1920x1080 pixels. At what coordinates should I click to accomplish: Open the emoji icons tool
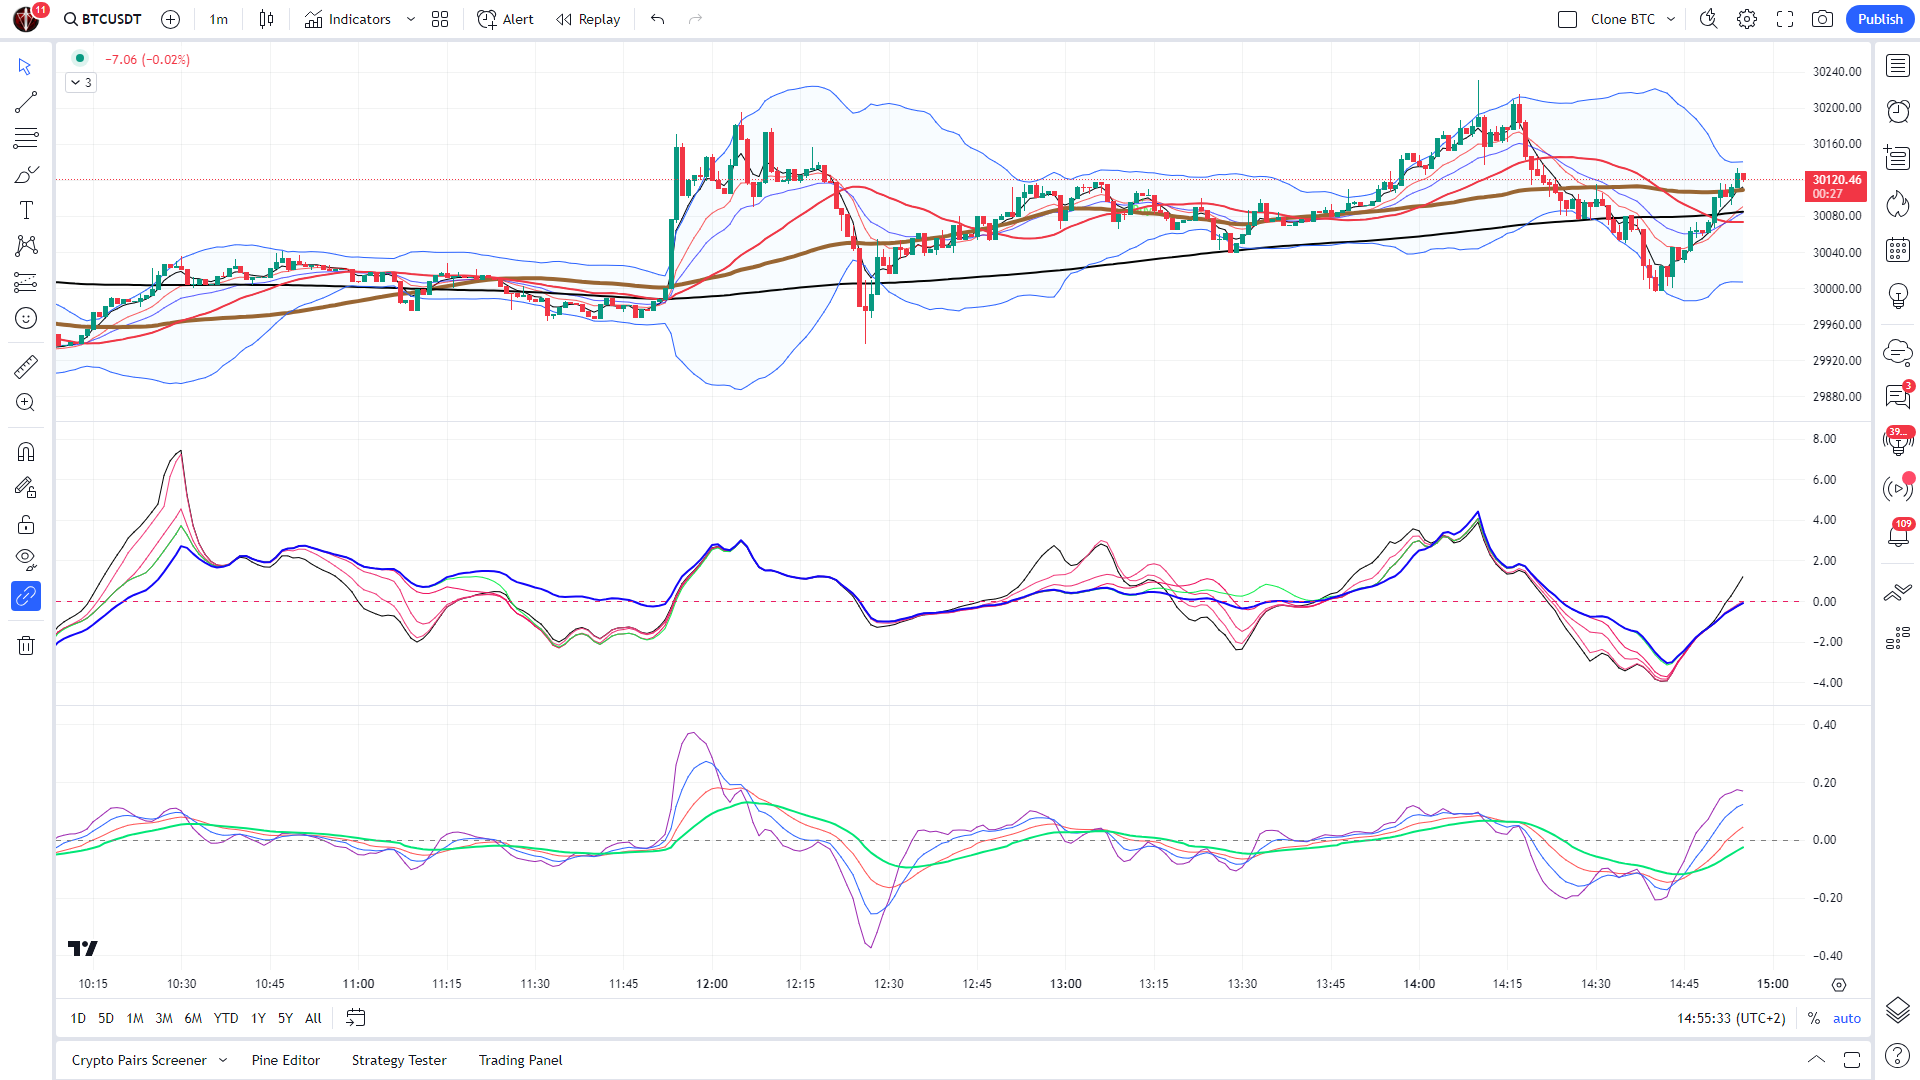pyautogui.click(x=26, y=318)
